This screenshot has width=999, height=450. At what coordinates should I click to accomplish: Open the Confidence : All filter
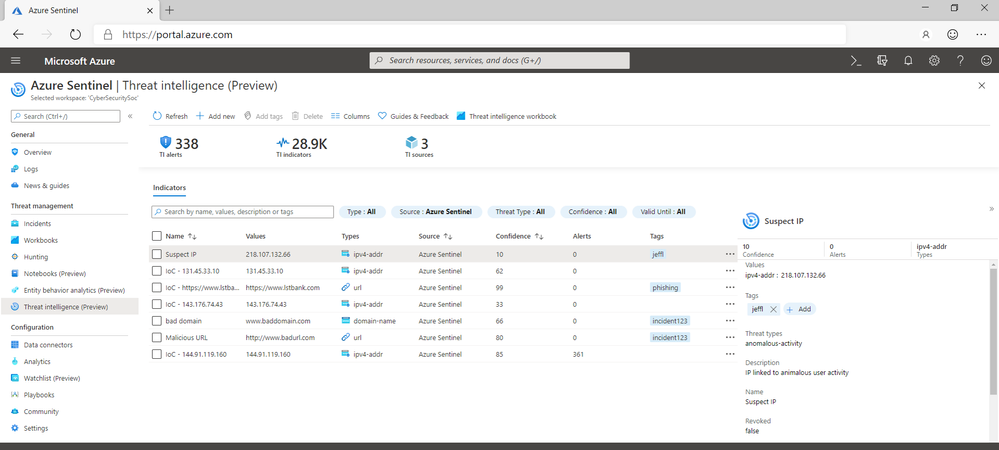tap(593, 212)
